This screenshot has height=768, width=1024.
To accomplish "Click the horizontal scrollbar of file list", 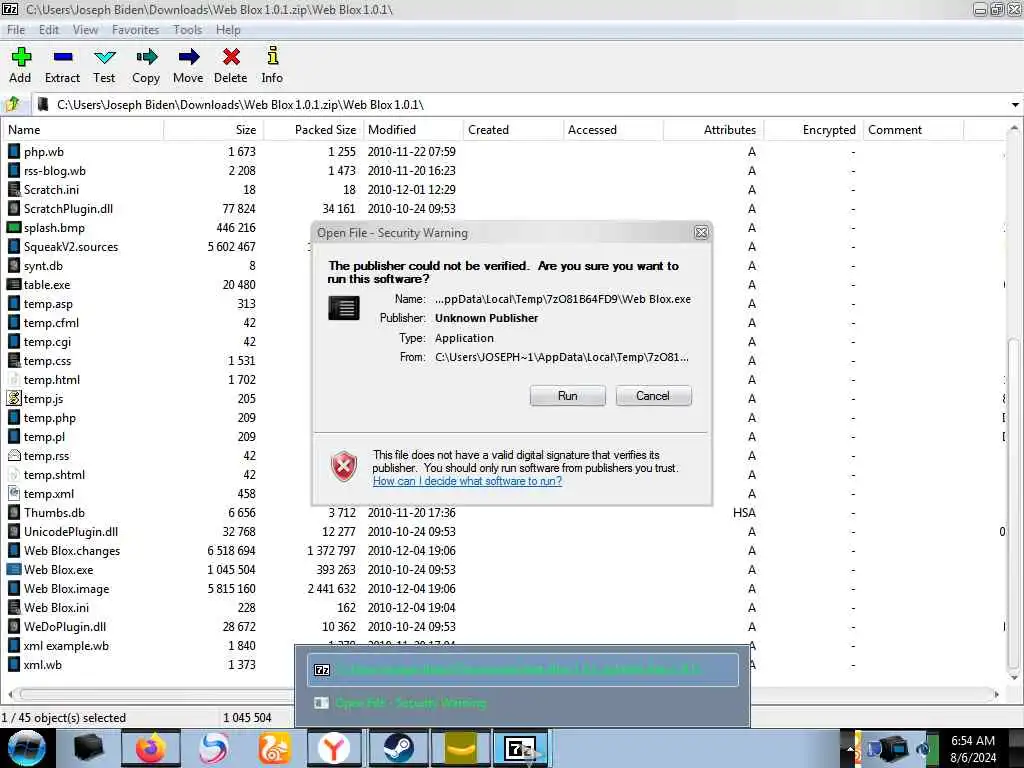I will point(503,694).
